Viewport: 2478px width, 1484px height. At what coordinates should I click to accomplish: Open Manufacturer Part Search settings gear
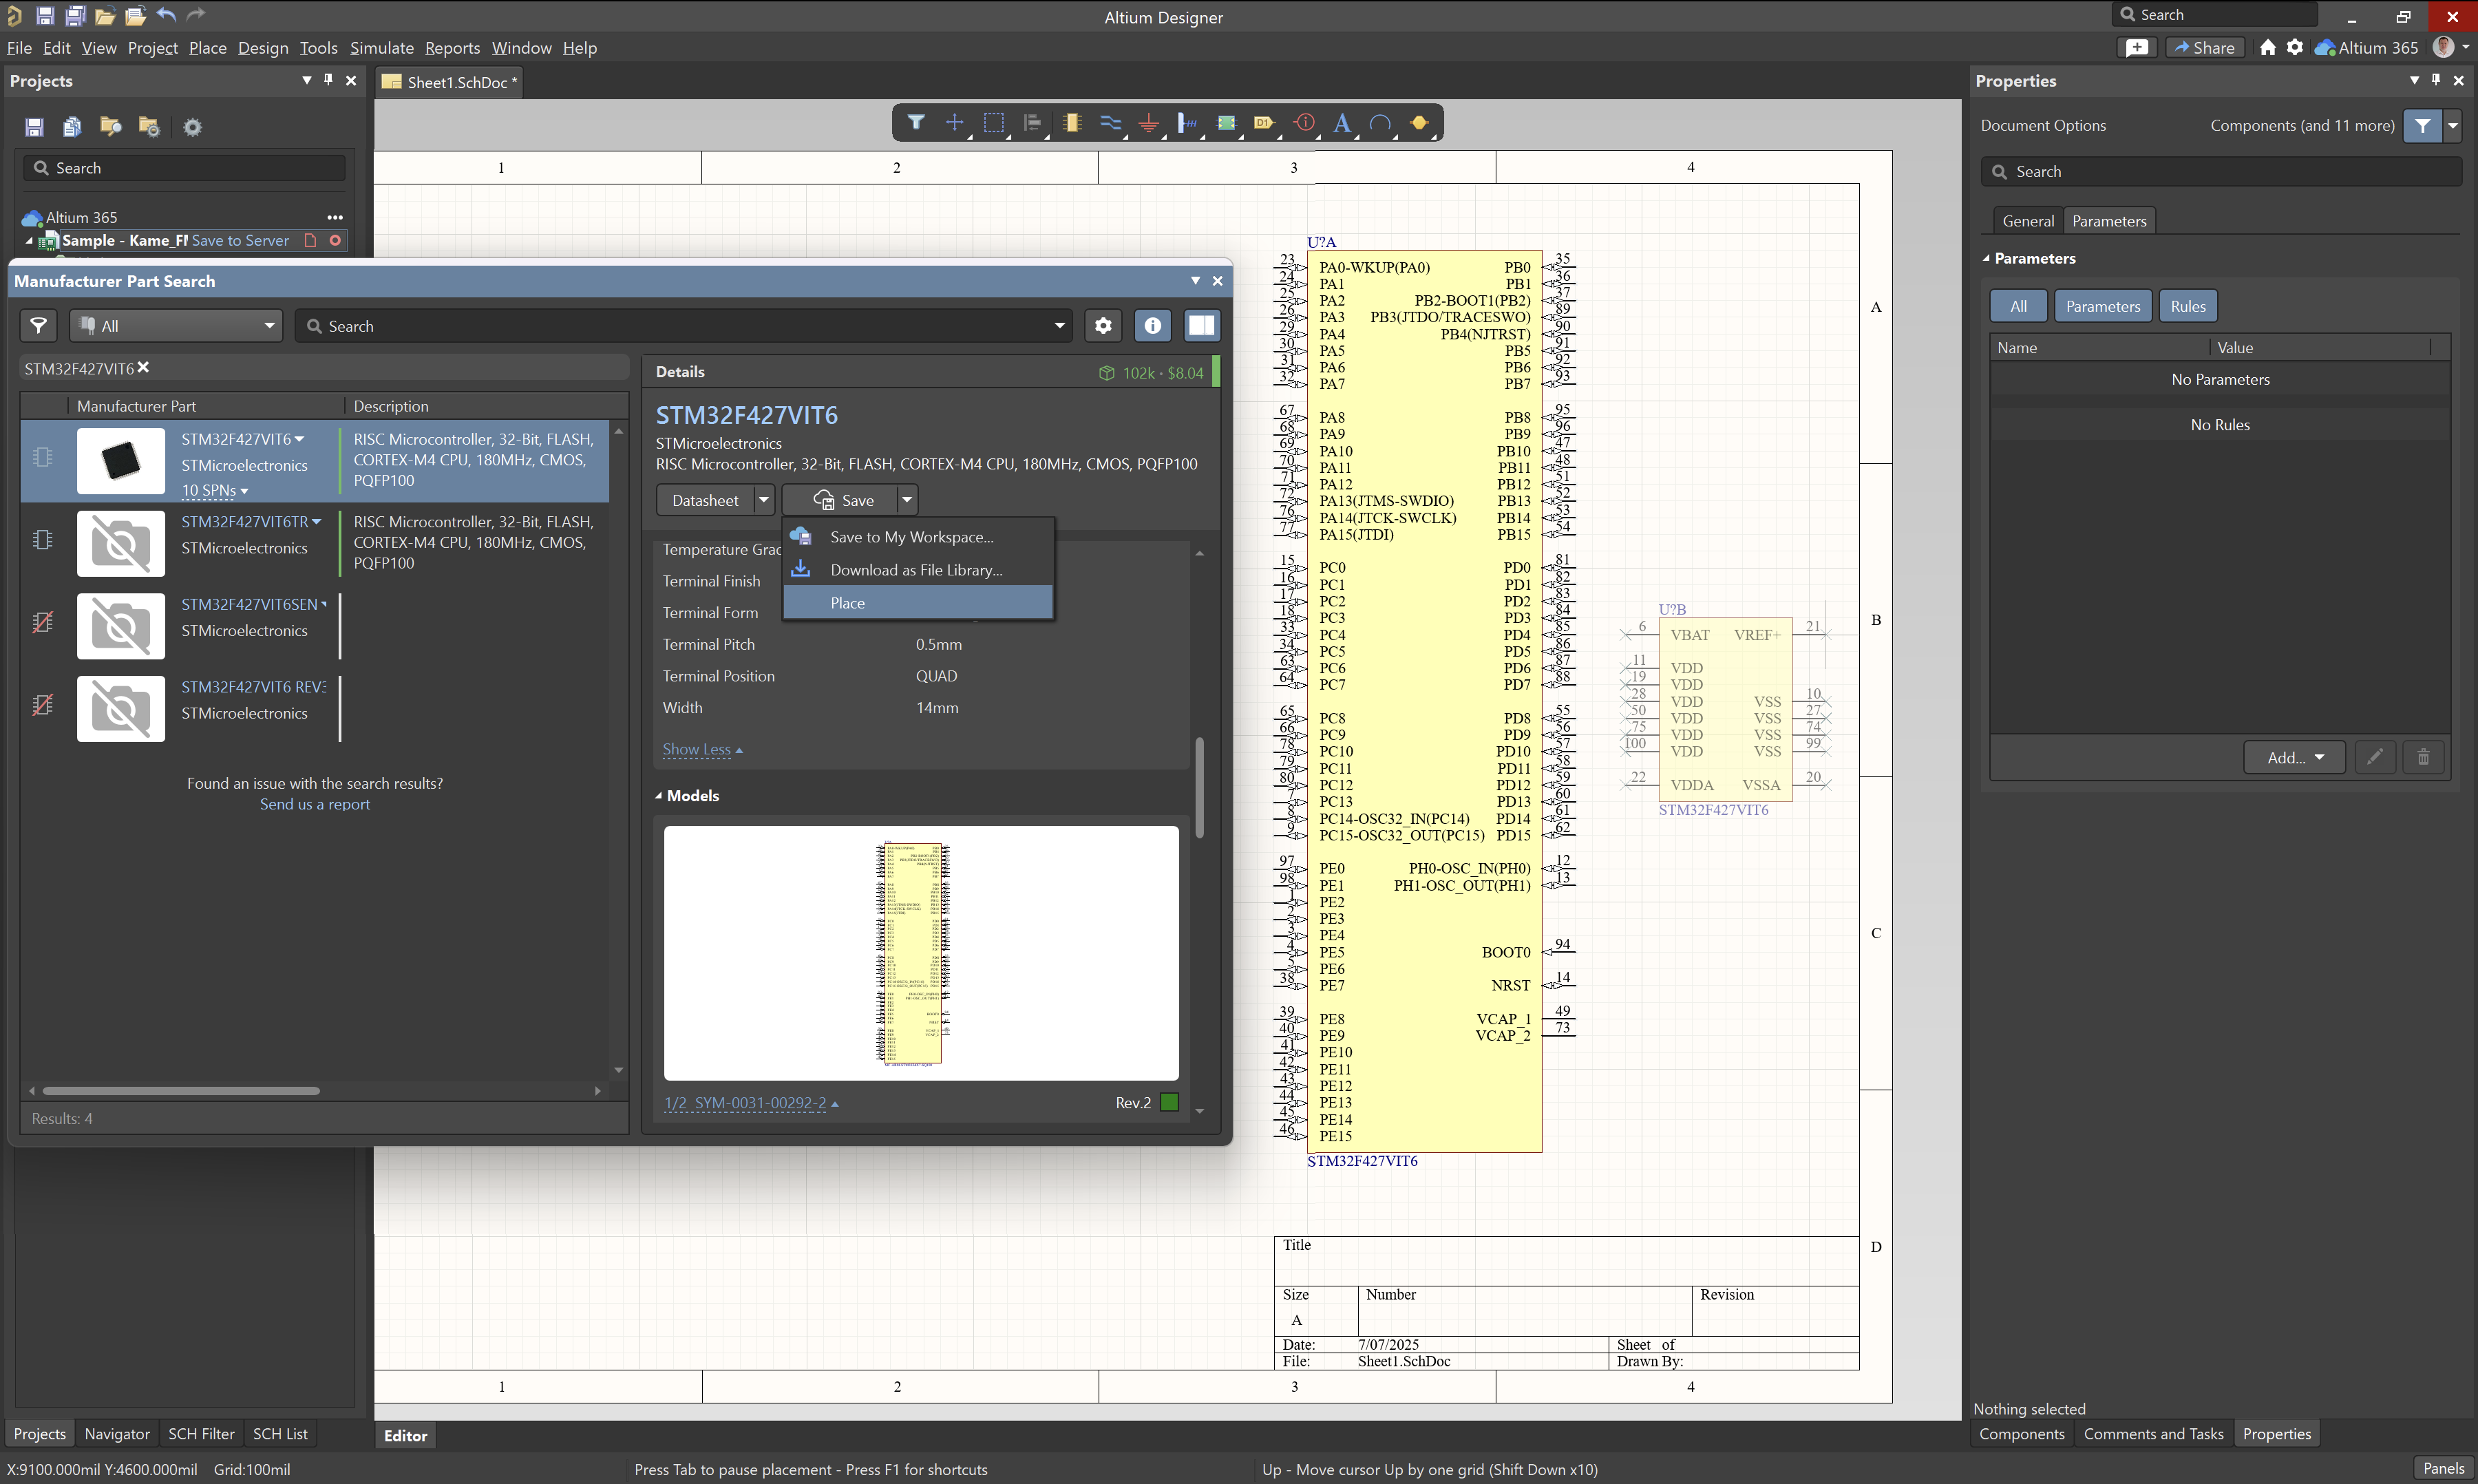[x=1103, y=326]
